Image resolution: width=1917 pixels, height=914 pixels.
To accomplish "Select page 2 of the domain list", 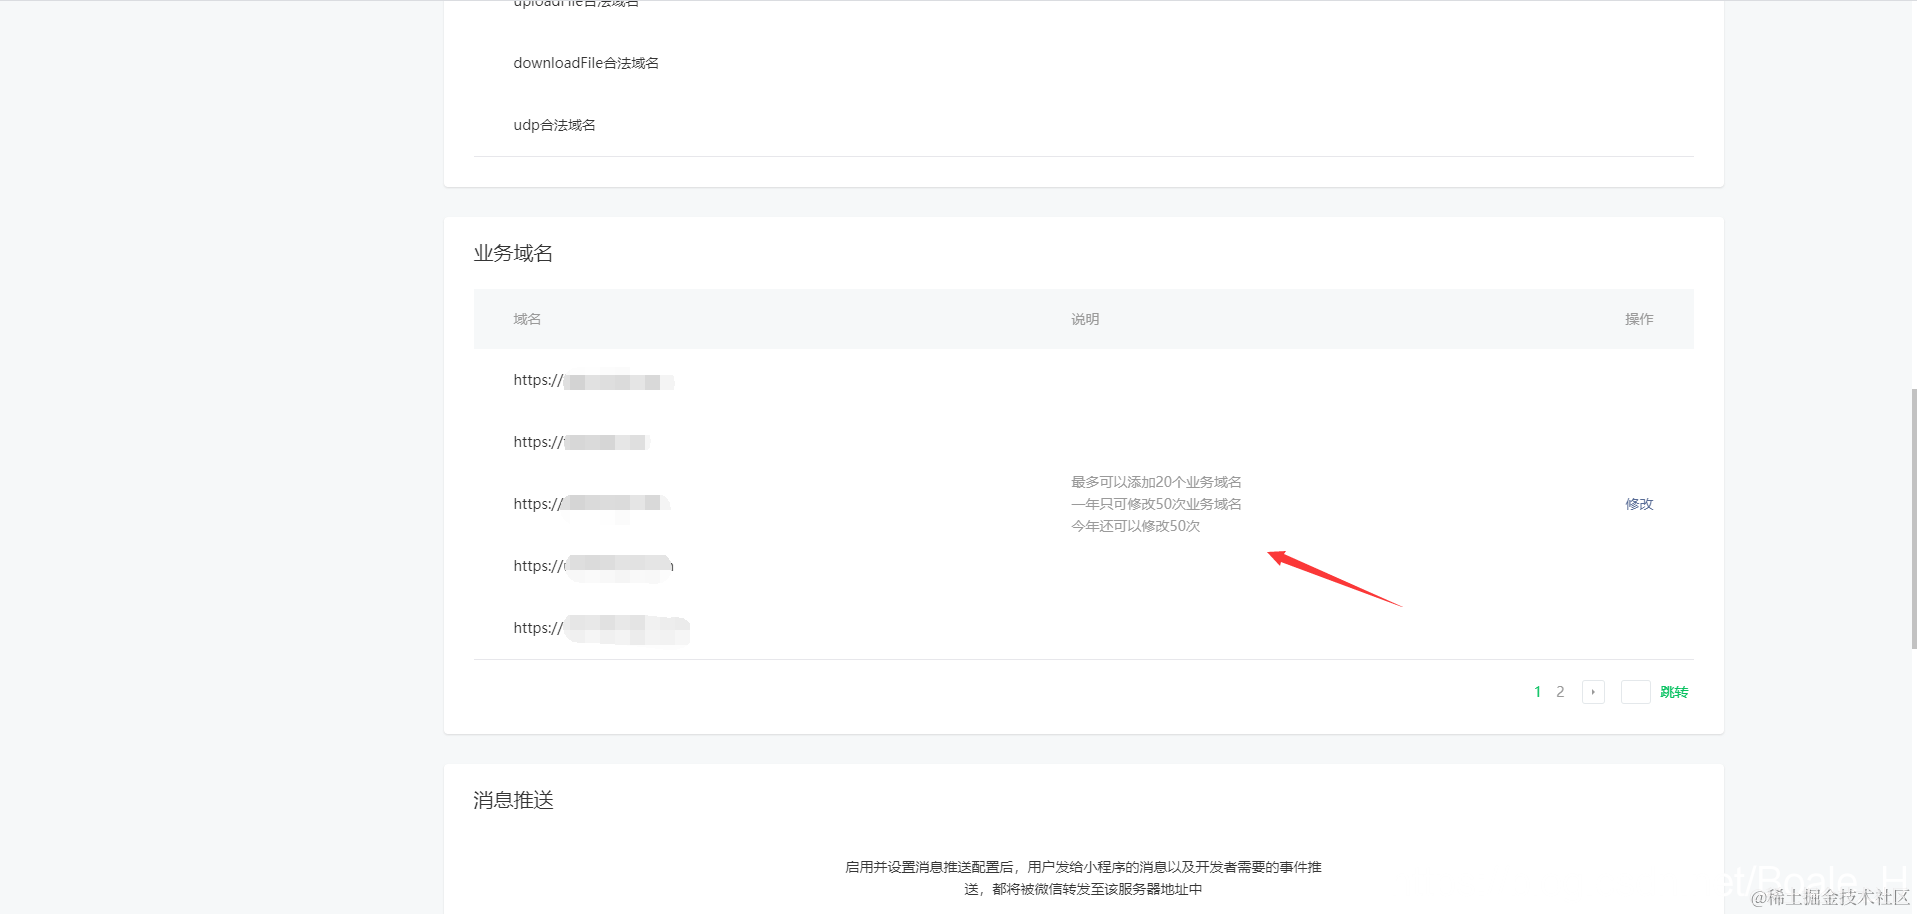I will pyautogui.click(x=1560, y=691).
